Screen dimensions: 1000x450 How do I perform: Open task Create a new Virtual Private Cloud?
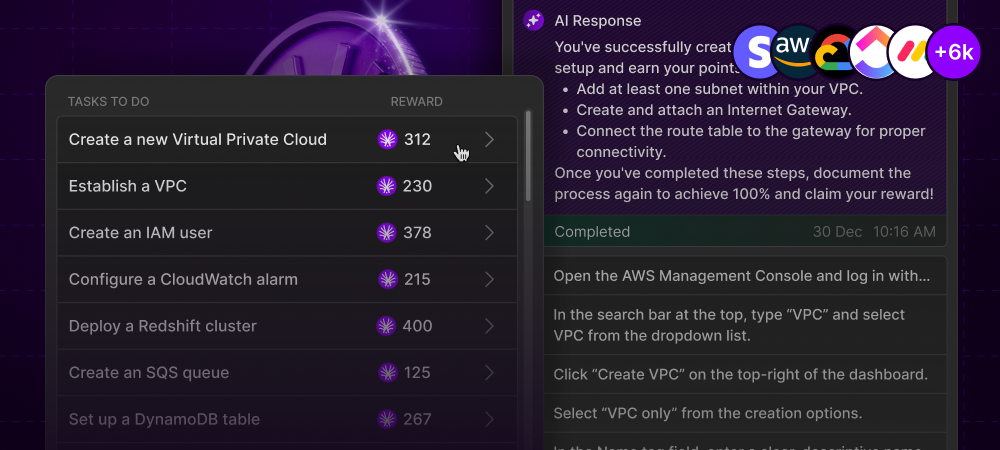[x=287, y=140]
